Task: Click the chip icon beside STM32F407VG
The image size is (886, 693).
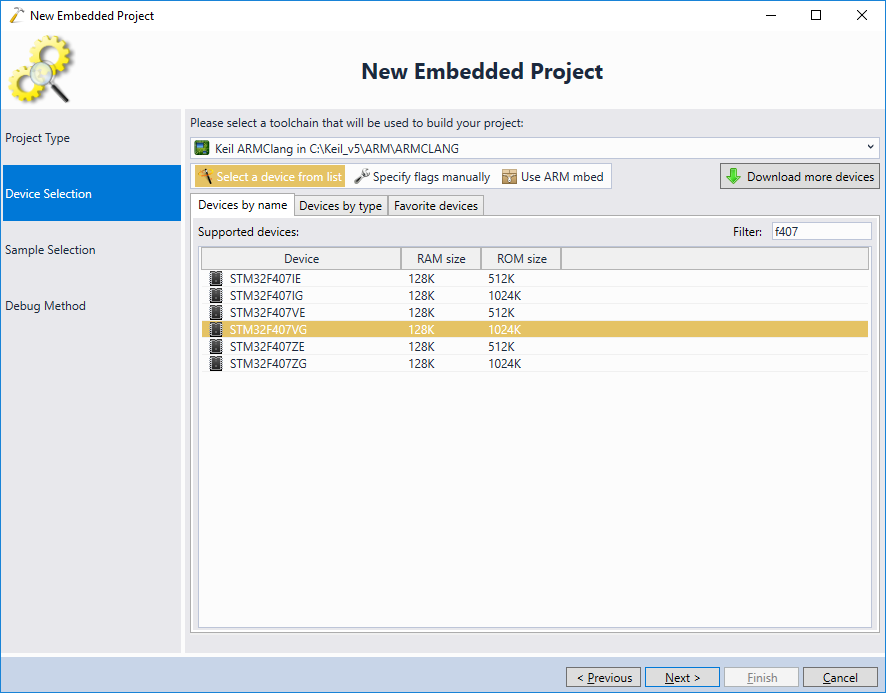Action: (216, 330)
